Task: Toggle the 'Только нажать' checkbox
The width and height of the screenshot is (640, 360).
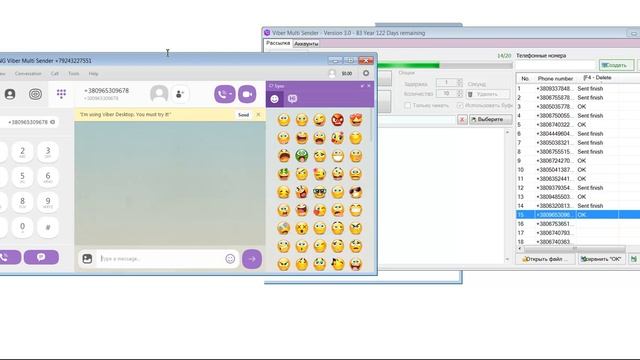Action: tap(407, 105)
